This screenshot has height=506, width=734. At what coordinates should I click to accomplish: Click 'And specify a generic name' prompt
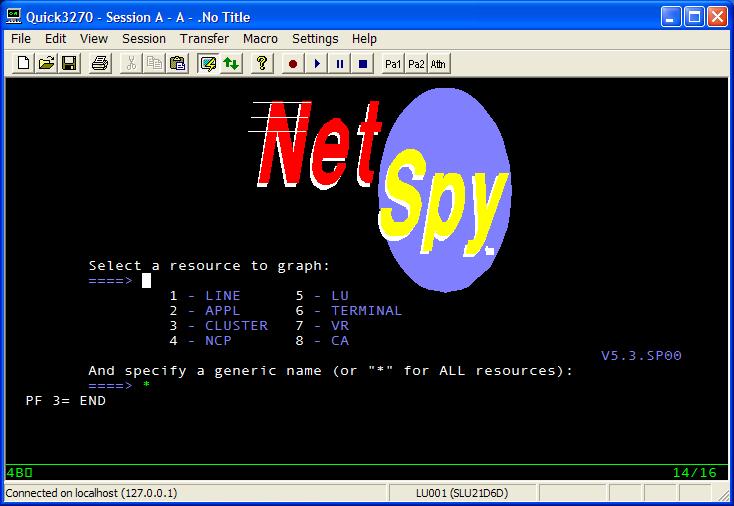point(330,370)
